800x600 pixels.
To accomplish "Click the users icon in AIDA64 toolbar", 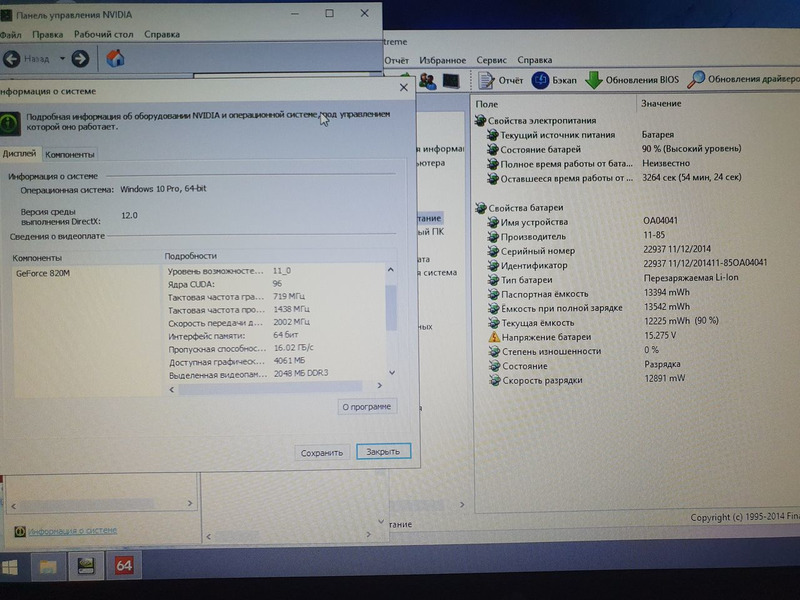I will (x=428, y=81).
